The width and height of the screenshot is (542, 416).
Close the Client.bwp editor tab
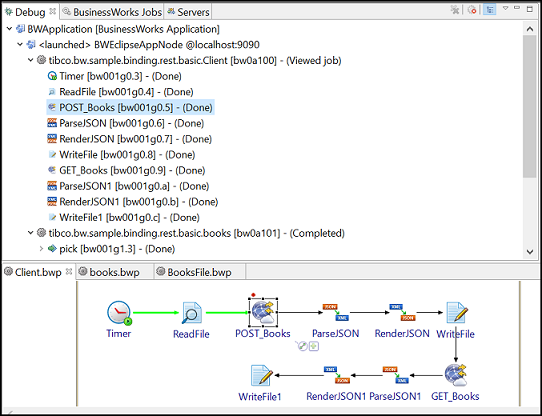tap(69, 271)
